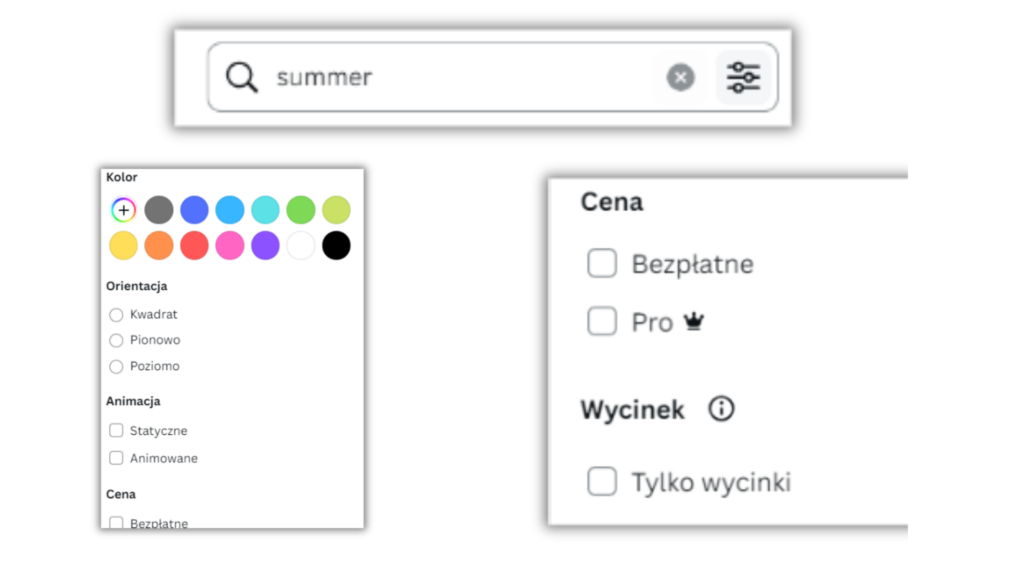Select the Kwadrat orientation option

(x=117, y=315)
